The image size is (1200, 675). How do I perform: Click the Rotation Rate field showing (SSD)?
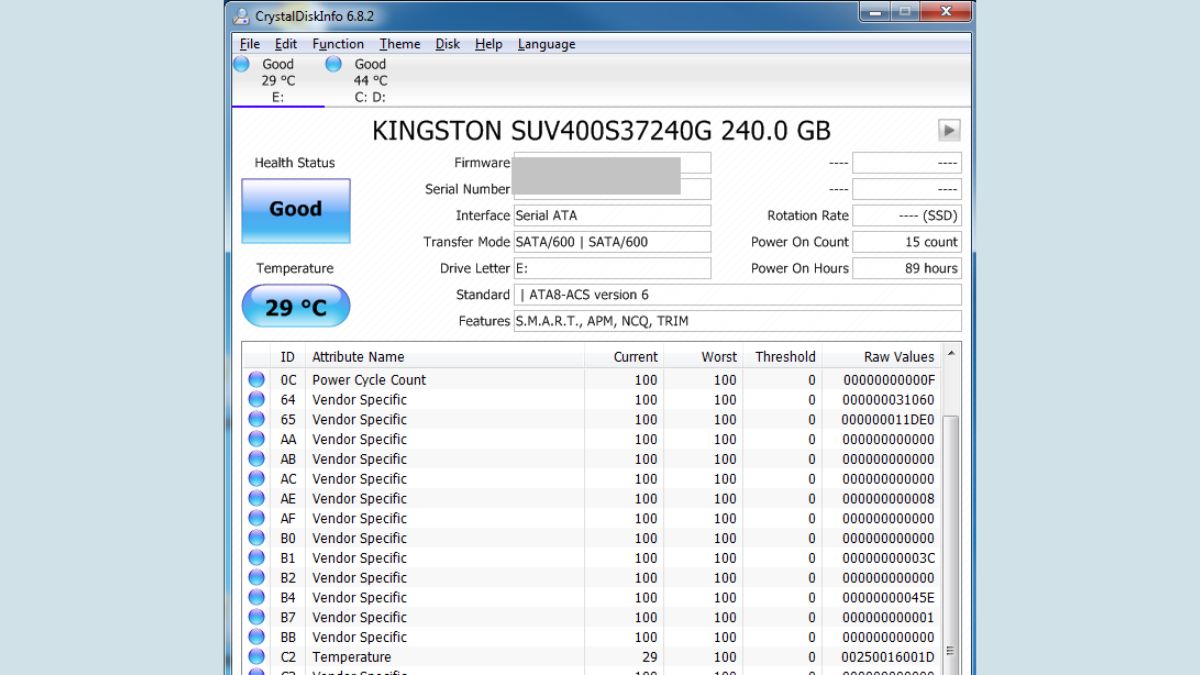(x=907, y=215)
